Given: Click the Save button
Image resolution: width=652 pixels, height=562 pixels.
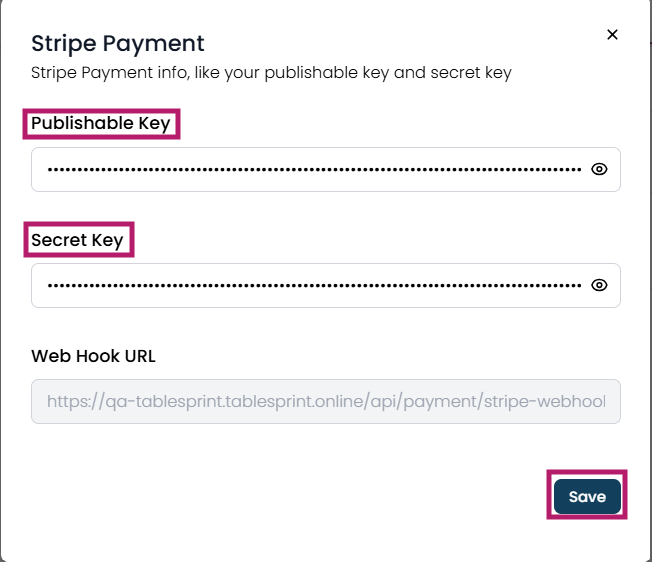Looking at the screenshot, I should tap(587, 496).
